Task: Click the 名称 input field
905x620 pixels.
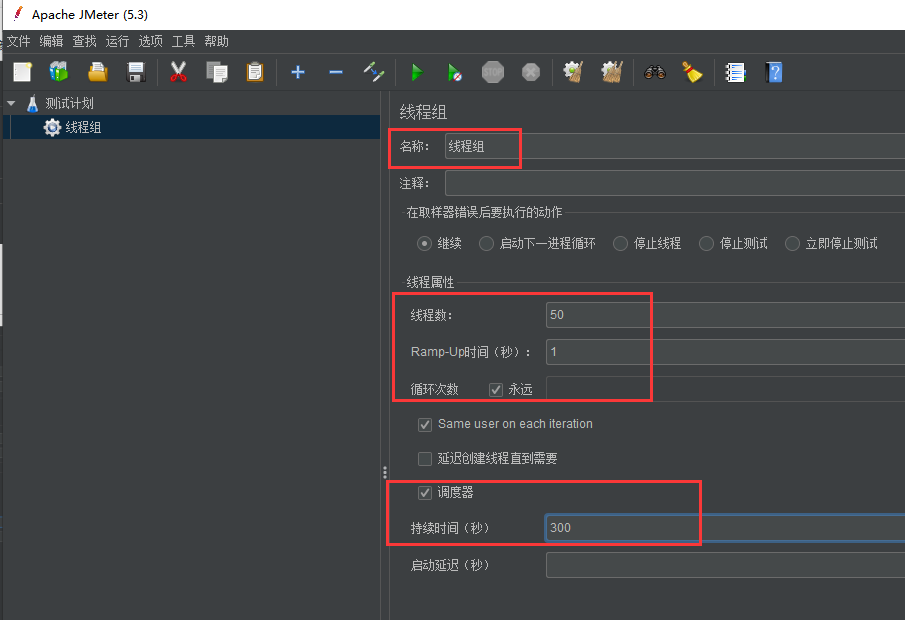Action: tap(675, 146)
